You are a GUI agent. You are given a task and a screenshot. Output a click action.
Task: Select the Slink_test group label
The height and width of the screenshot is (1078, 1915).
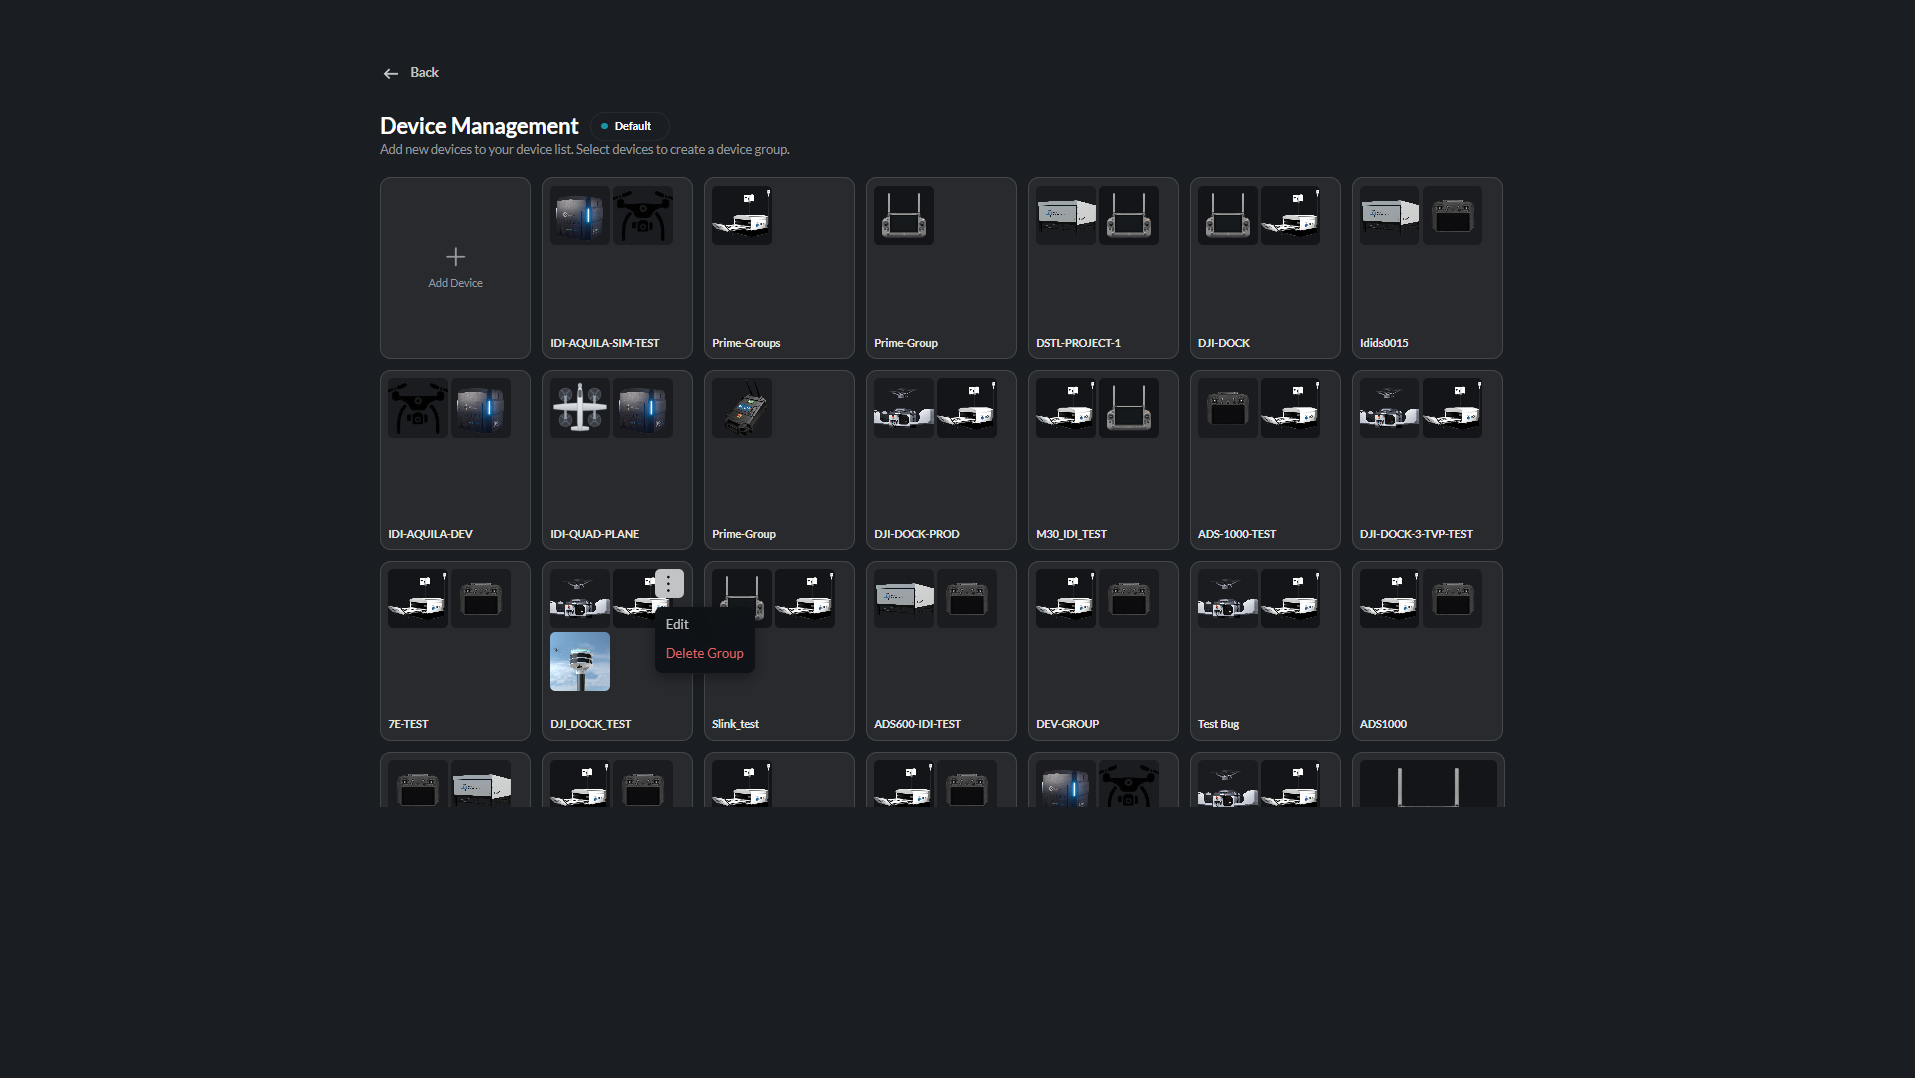(x=735, y=724)
